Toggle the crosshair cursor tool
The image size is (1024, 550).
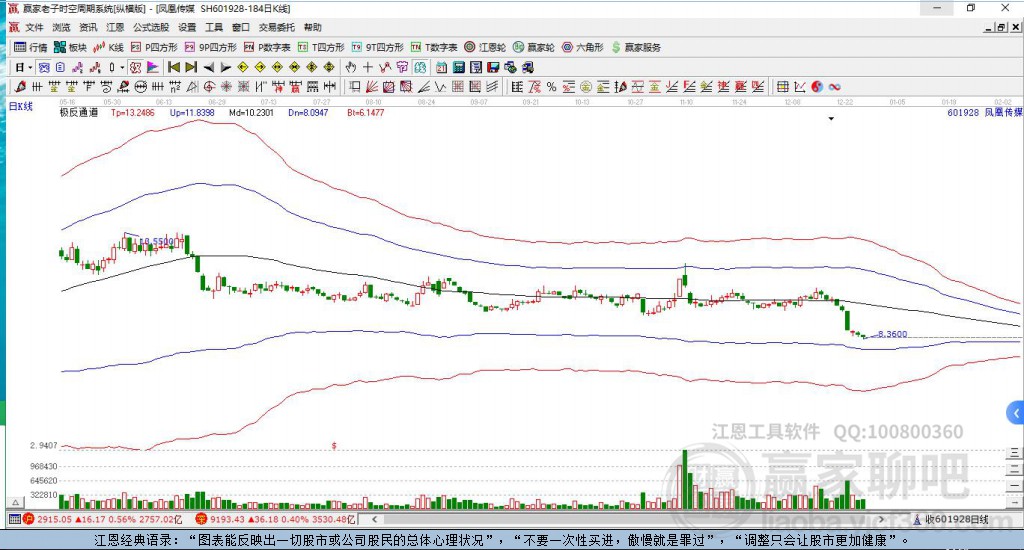(x=368, y=67)
